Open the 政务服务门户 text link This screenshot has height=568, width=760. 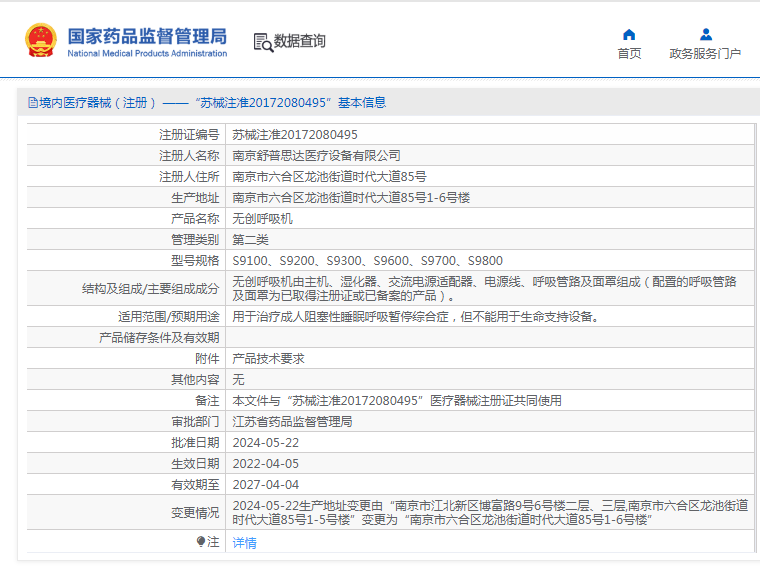(705, 54)
